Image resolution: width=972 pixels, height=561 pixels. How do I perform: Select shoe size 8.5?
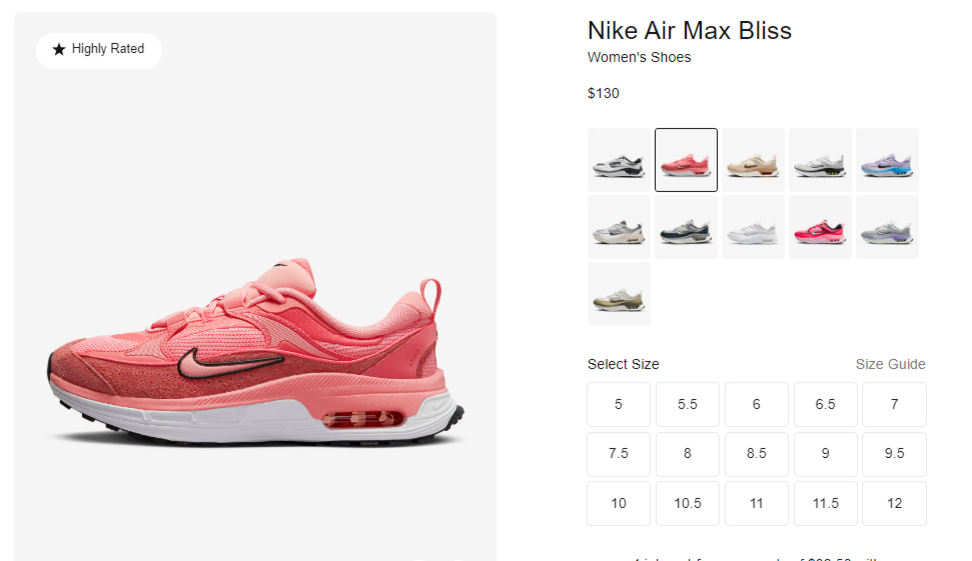756,454
